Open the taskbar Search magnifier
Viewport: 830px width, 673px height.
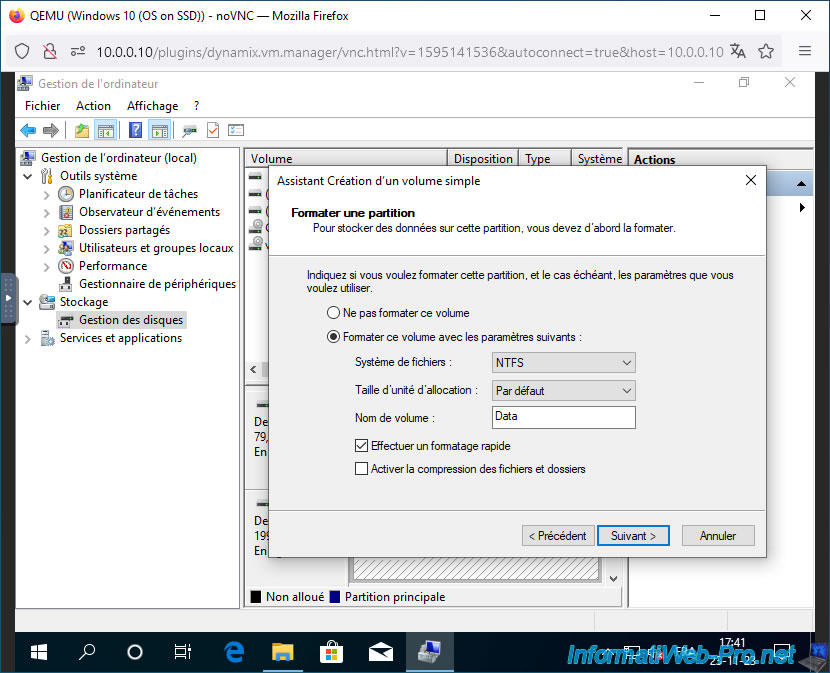point(87,652)
